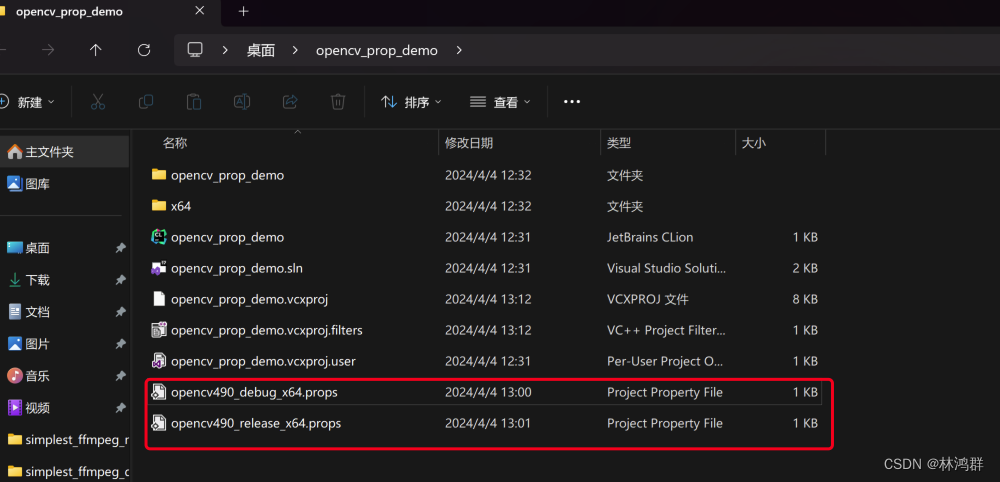
Task: Unpin 文档 using its pin icon
Action: click(120, 312)
